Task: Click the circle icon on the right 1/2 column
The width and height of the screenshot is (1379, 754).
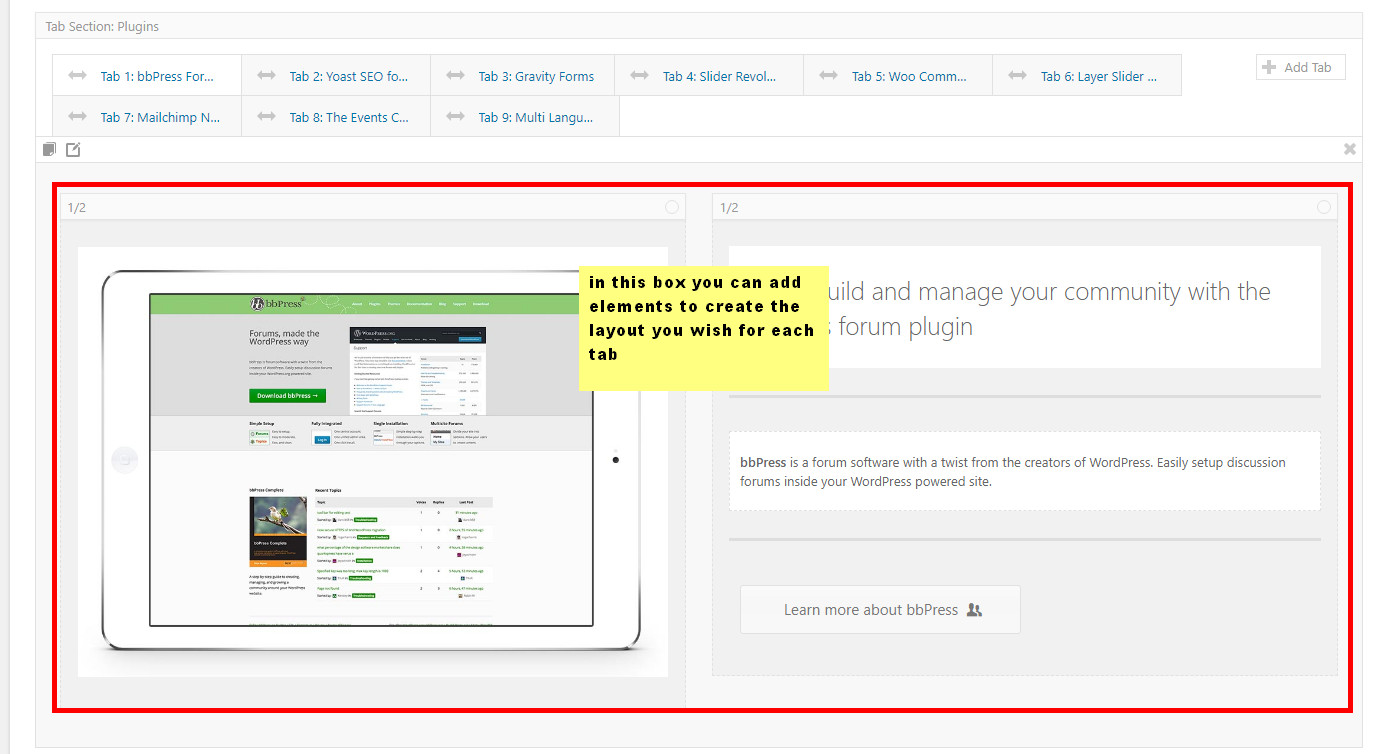Action: [1324, 207]
